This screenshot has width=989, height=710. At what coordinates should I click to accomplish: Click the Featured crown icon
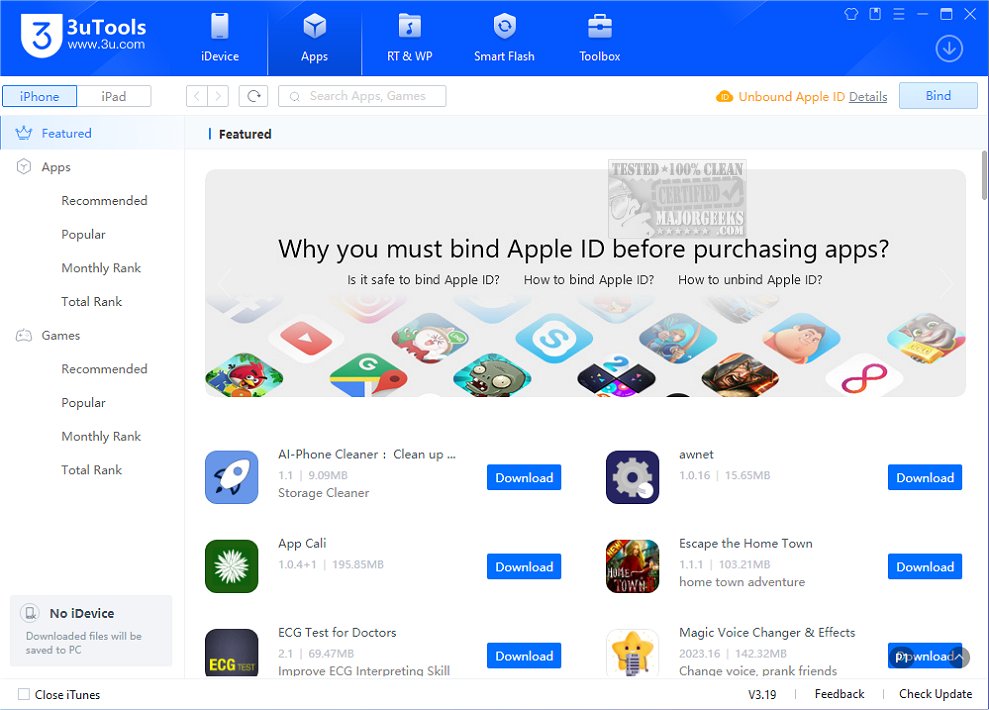24,133
